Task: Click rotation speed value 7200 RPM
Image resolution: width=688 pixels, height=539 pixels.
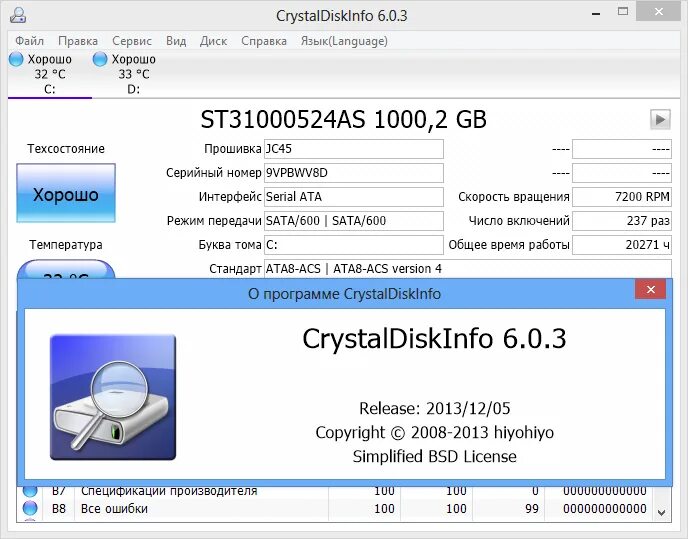Action: click(622, 197)
